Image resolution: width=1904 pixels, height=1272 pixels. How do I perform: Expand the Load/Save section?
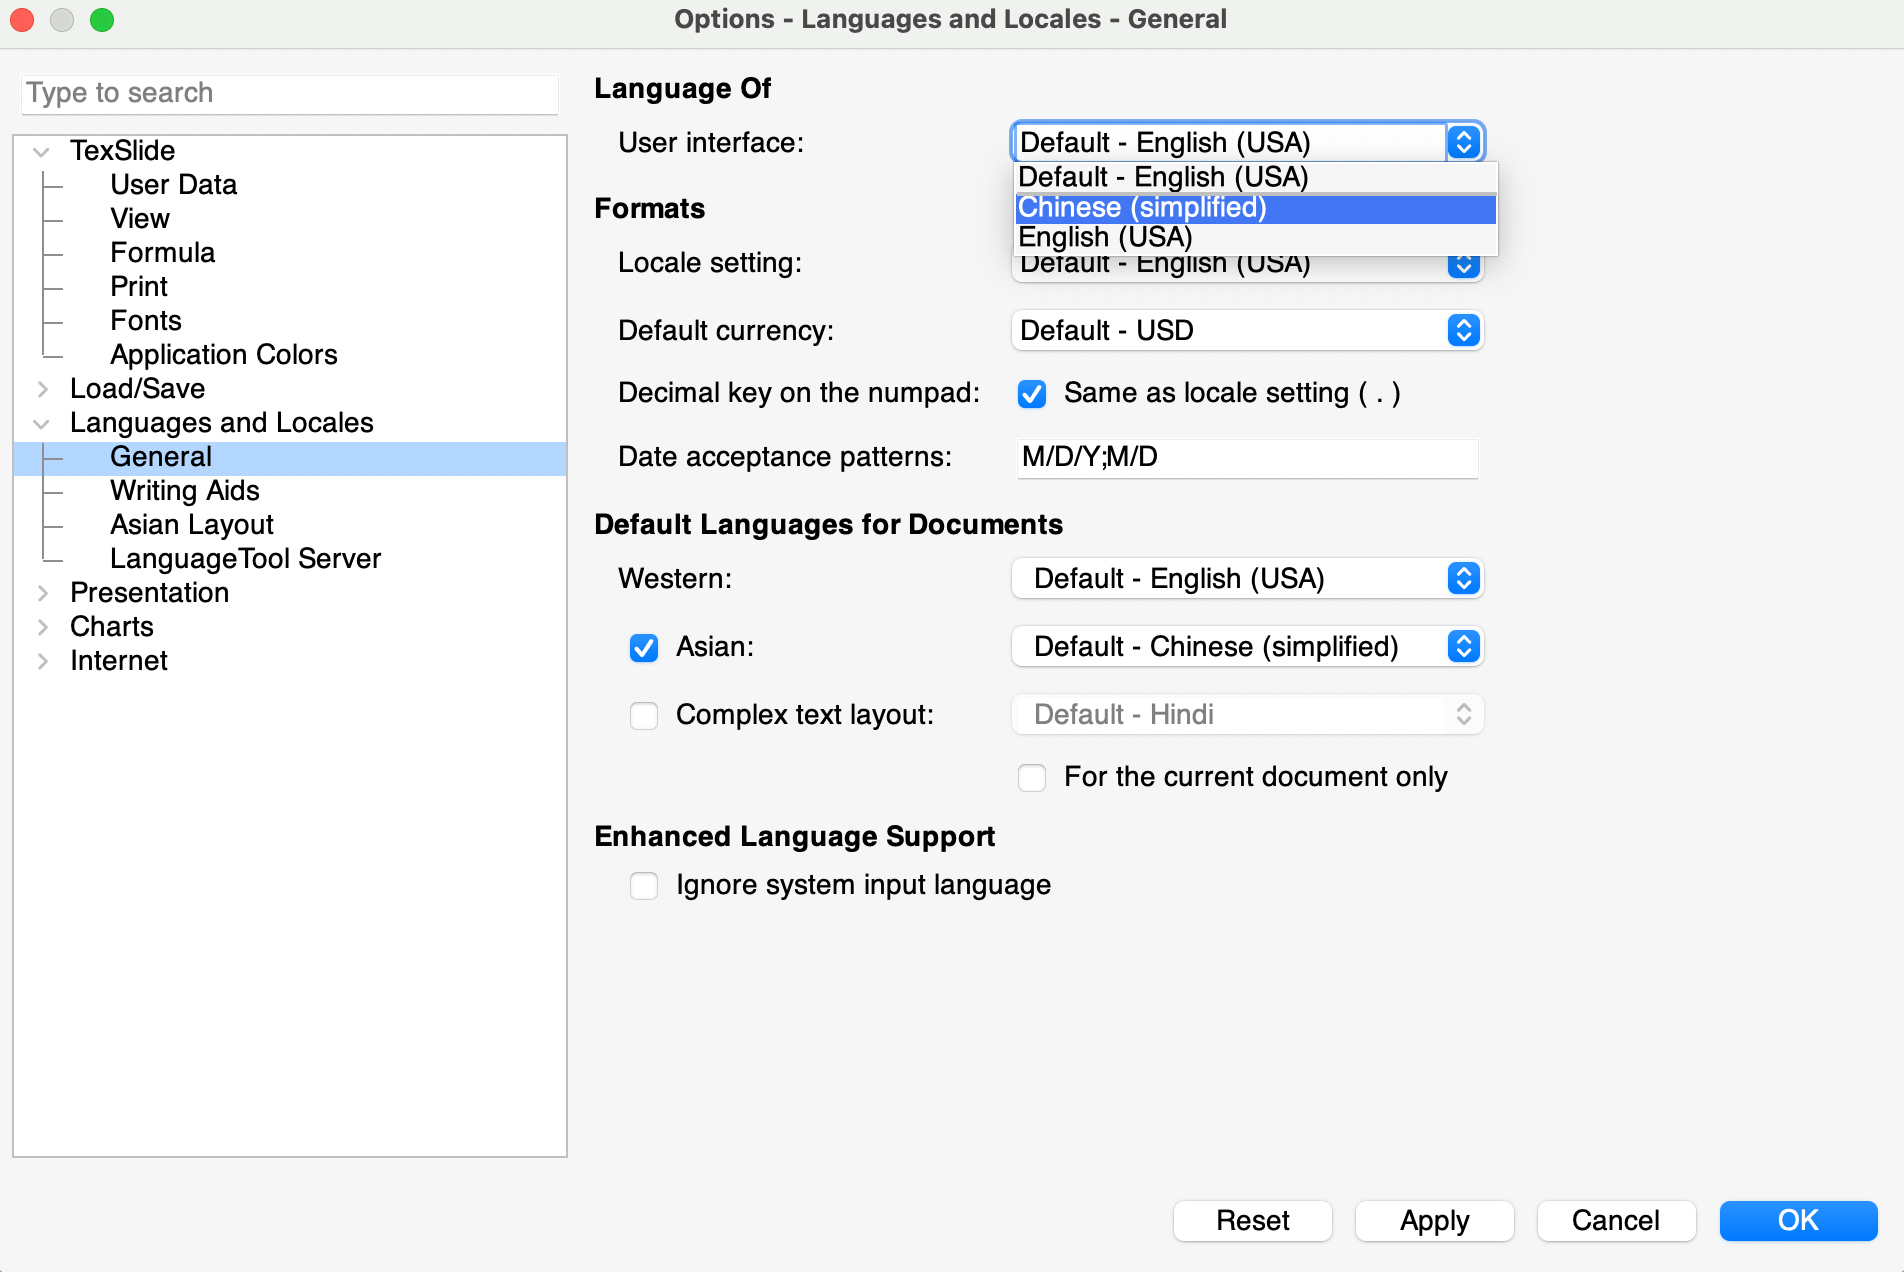point(41,389)
